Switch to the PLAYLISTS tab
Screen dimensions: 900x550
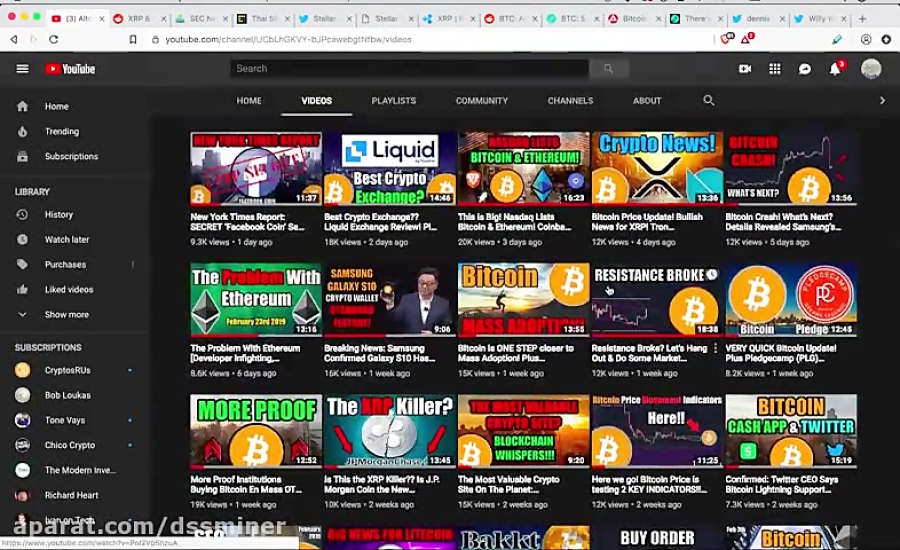point(394,100)
